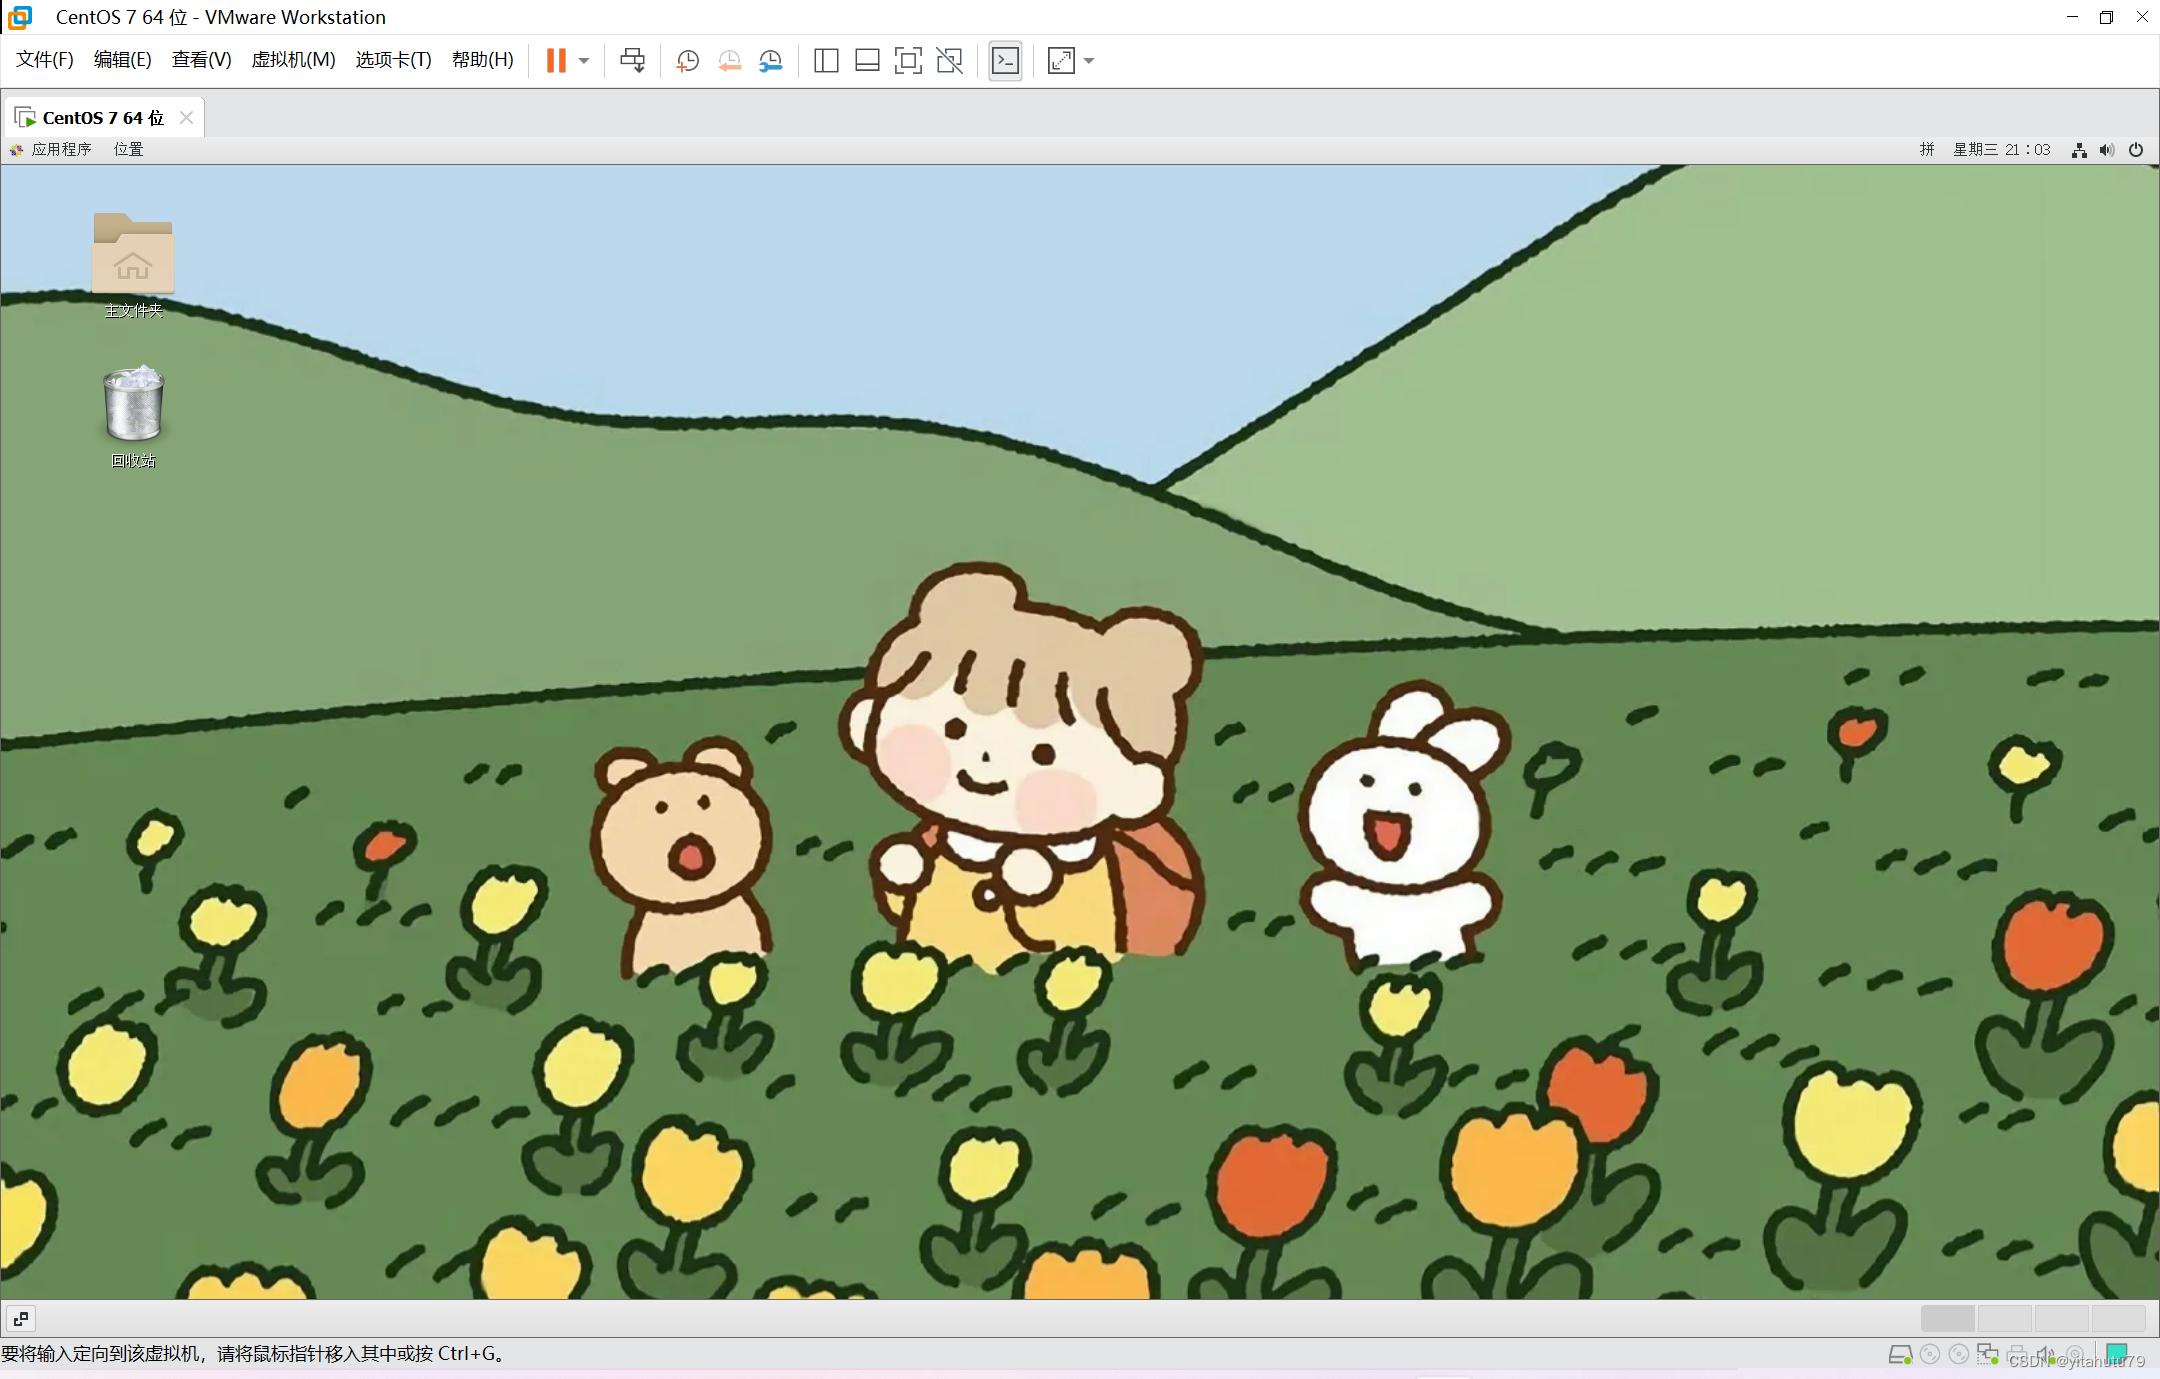Image resolution: width=2160 pixels, height=1379 pixels.
Task: Click the first CD/DVD drive status icon
Action: coord(1930,1354)
